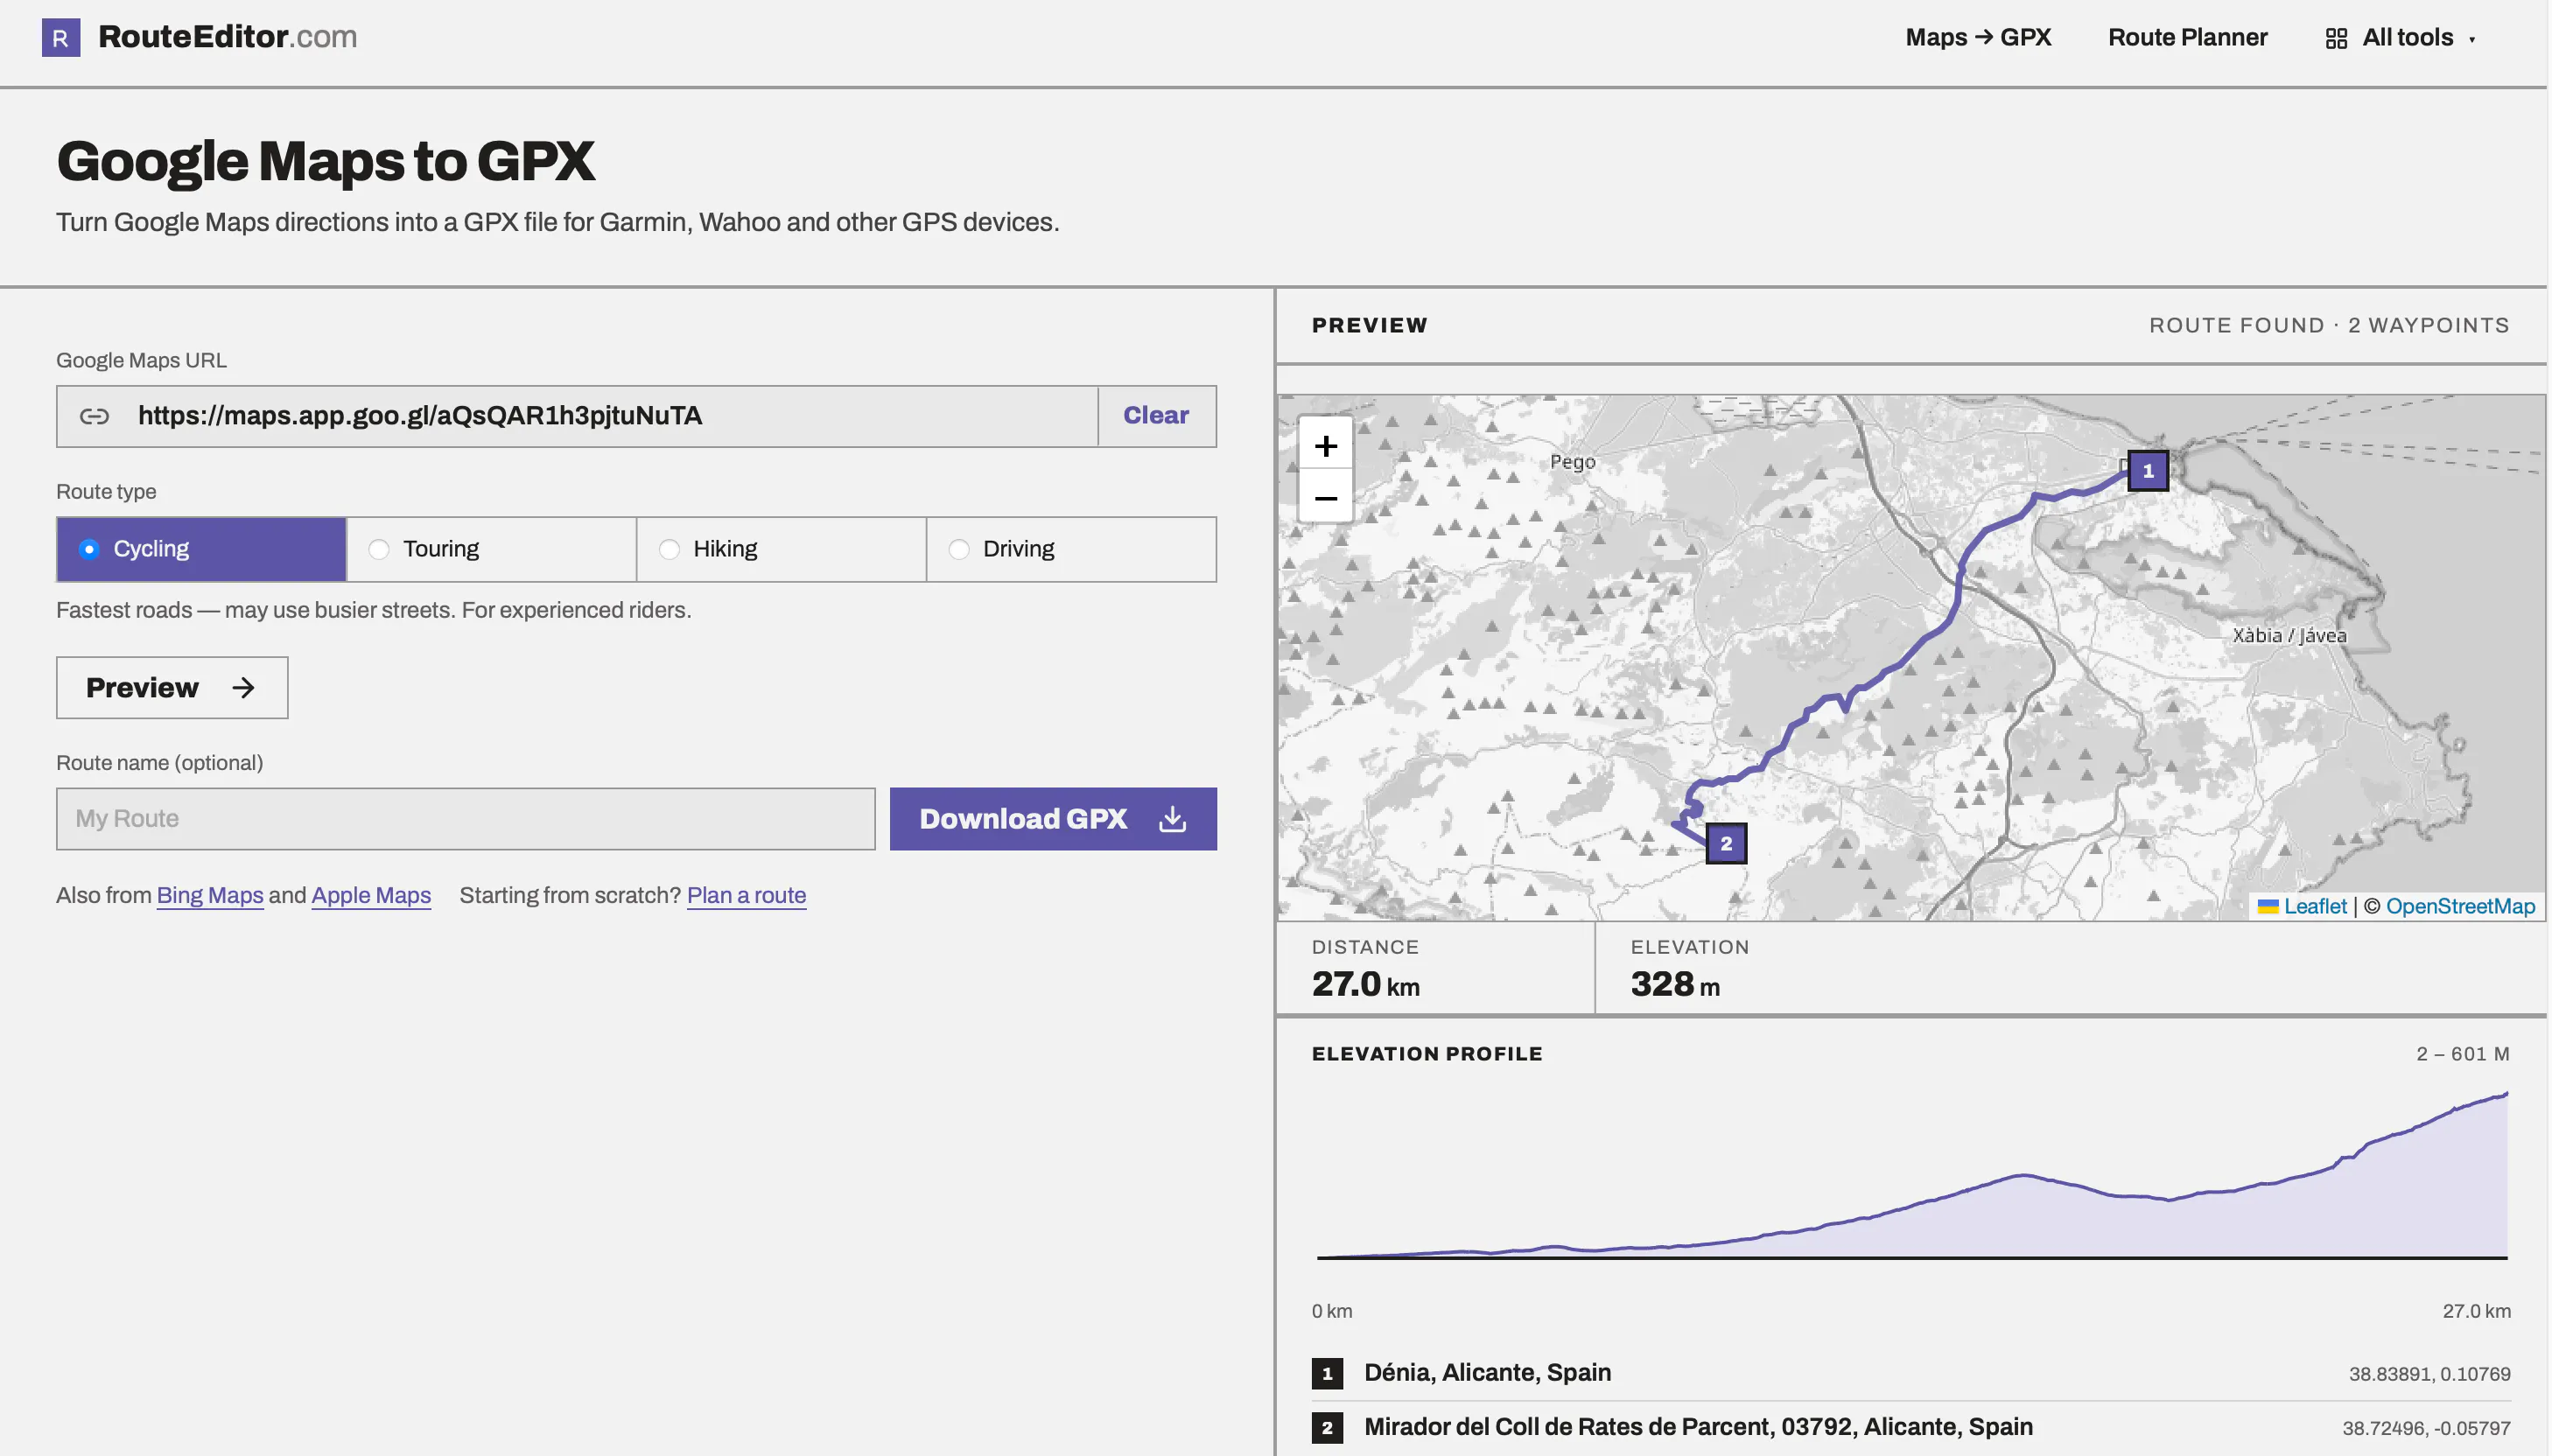Click coordinates 38.72496, -0.05797
This screenshot has height=1456, width=2552.
(x=2426, y=1429)
